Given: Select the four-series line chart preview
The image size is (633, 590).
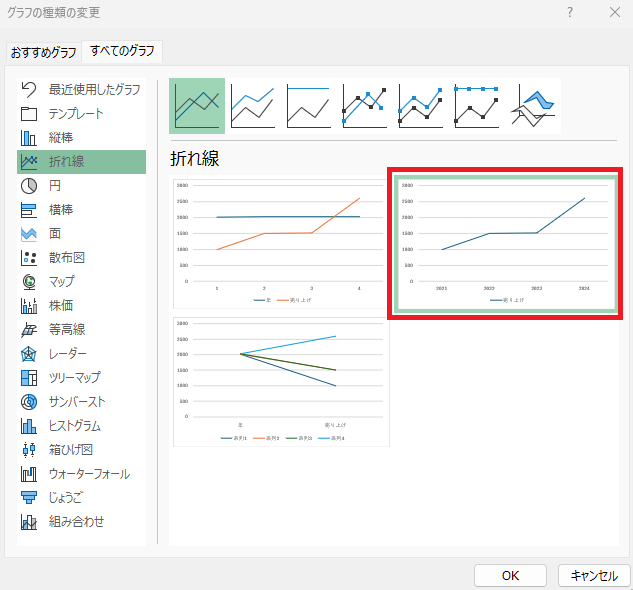Looking at the screenshot, I should pos(281,382).
